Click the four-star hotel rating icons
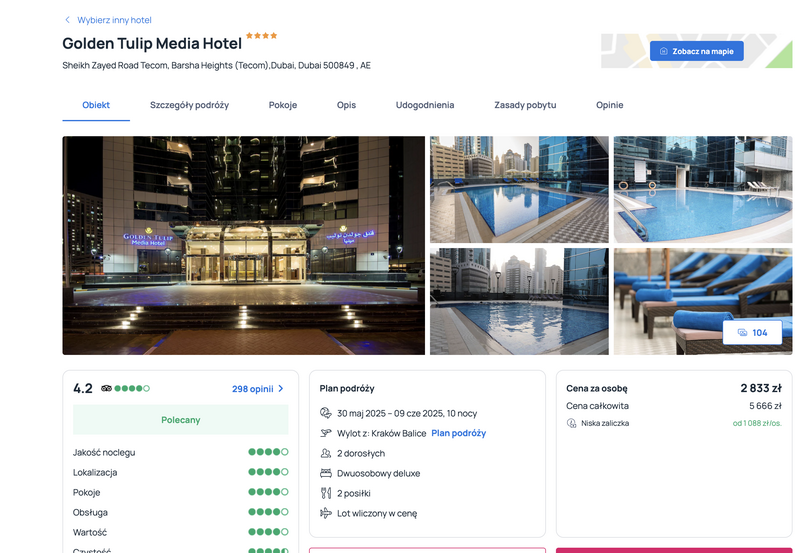Image resolution: width=800 pixels, height=553 pixels. (x=261, y=36)
